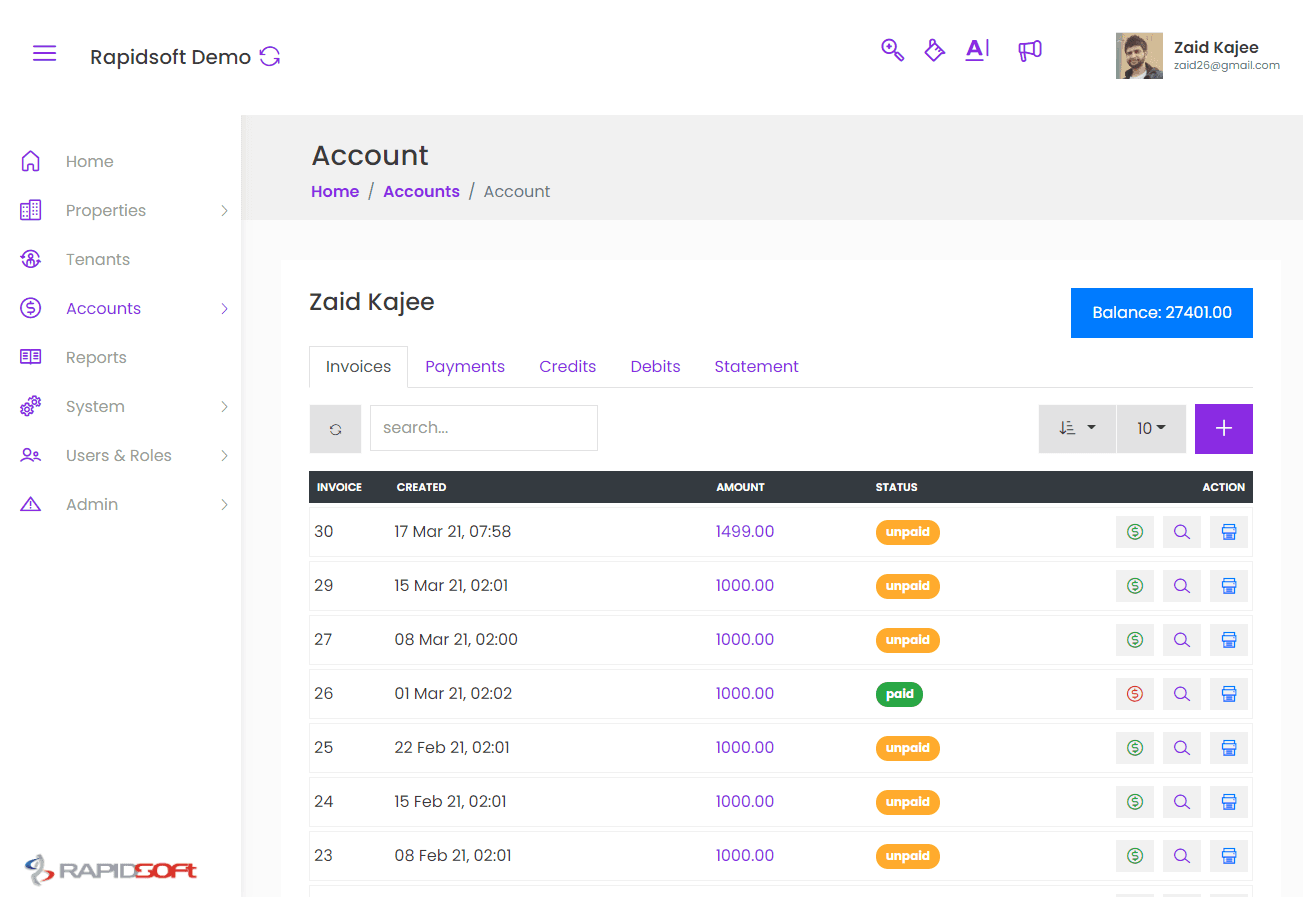Click the Balance: 27401.00 button
Image resolution: width=1303 pixels, height=897 pixels.
tap(1162, 313)
